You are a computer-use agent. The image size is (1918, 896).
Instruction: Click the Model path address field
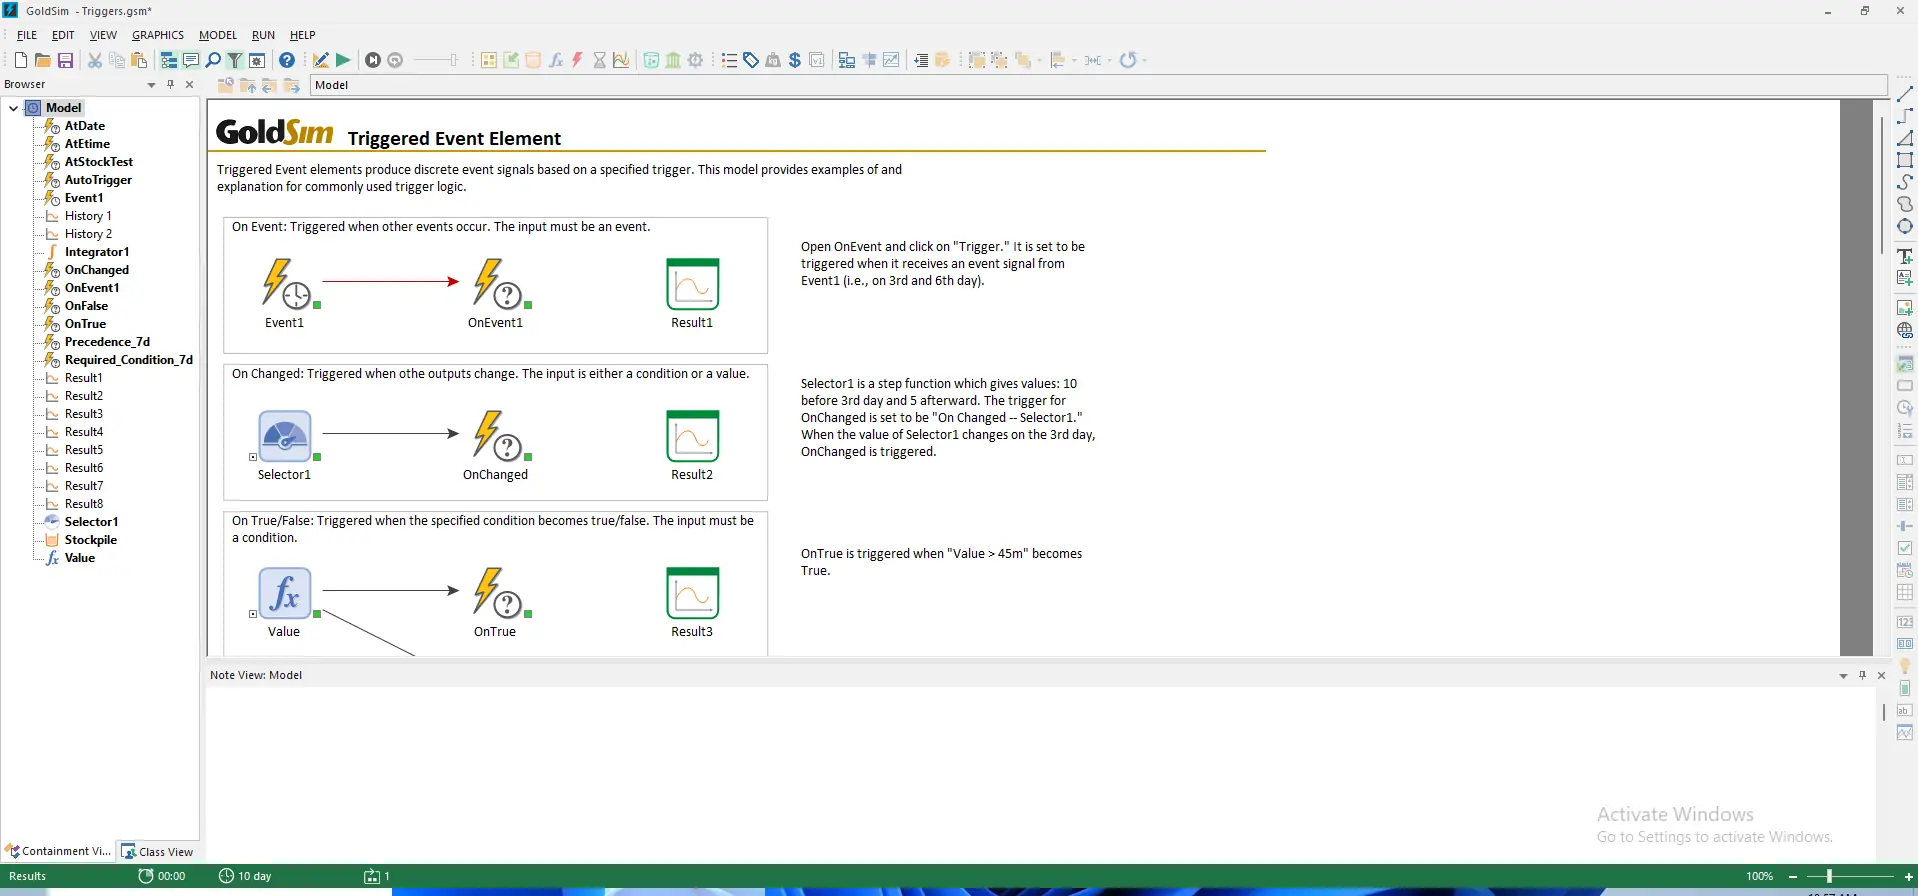1098,85
